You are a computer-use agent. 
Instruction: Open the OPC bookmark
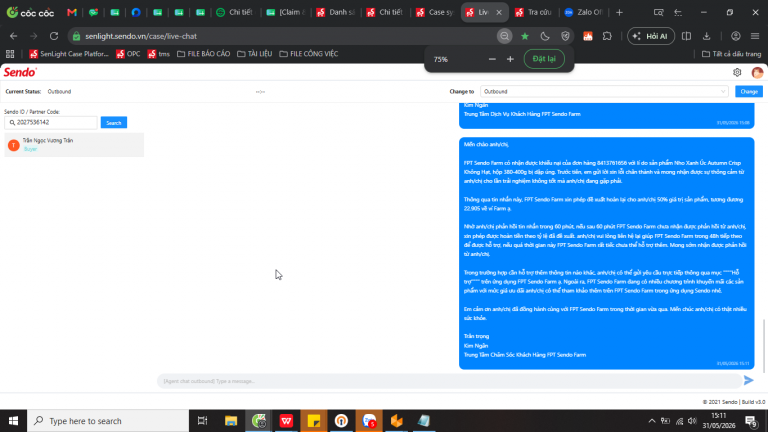128,54
